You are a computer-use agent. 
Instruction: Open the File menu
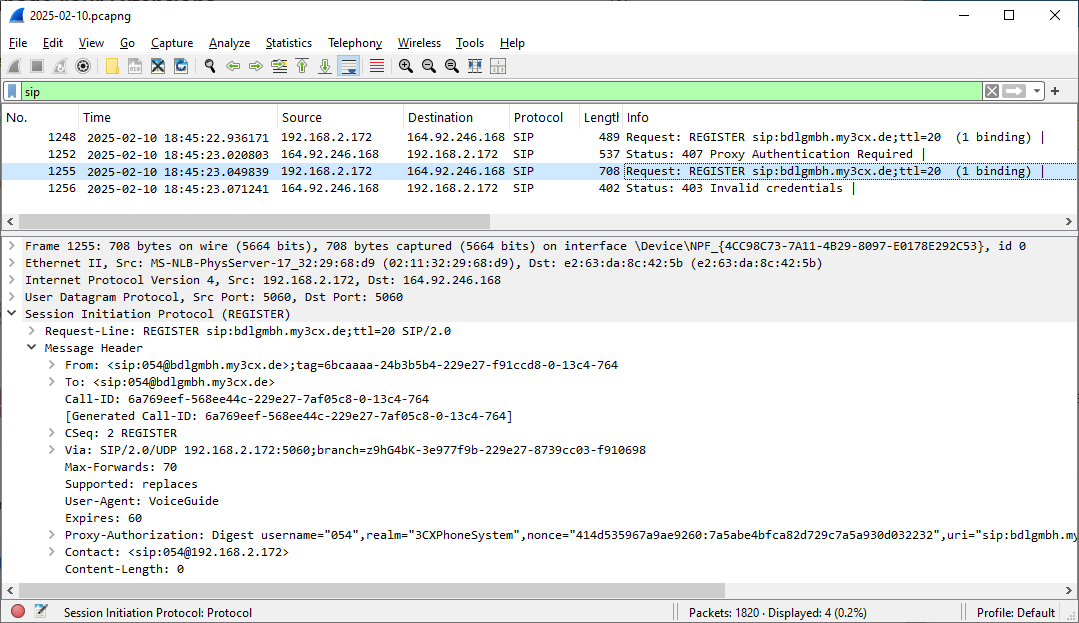click(x=18, y=43)
